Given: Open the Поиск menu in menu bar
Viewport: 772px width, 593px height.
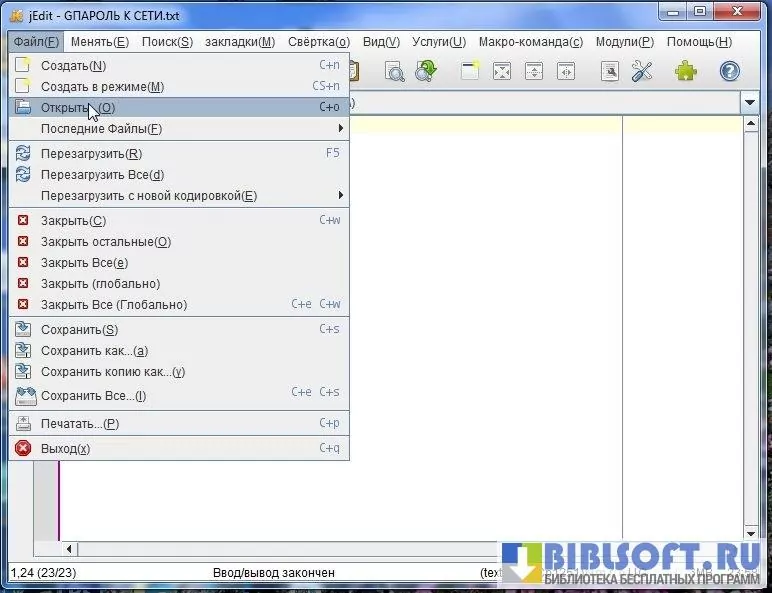Looking at the screenshot, I should coord(167,42).
